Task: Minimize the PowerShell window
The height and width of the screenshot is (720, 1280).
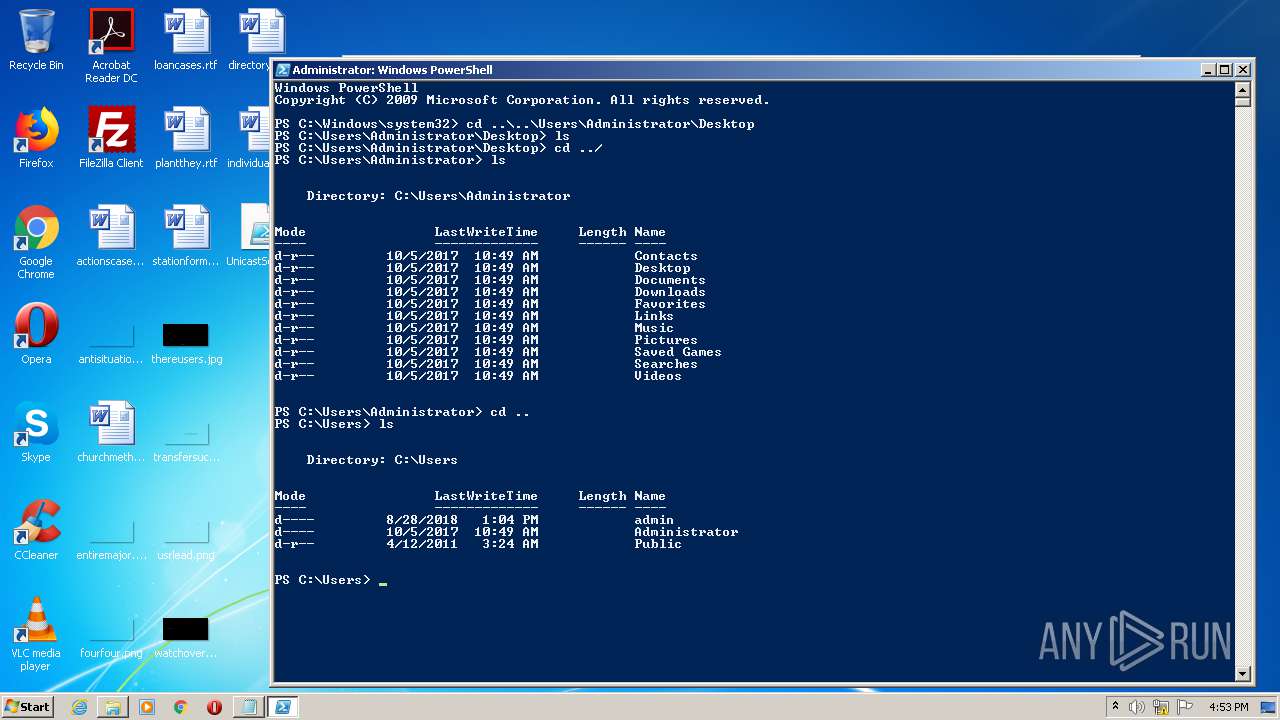Action: point(1208,70)
